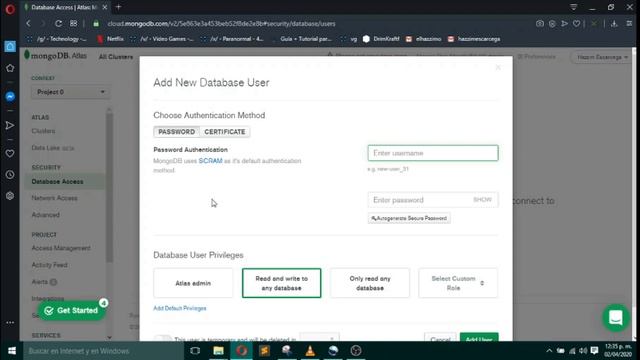This screenshot has width=640, height=360.
Task: Click Add Default Privileges link
Action: pos(180,308)
